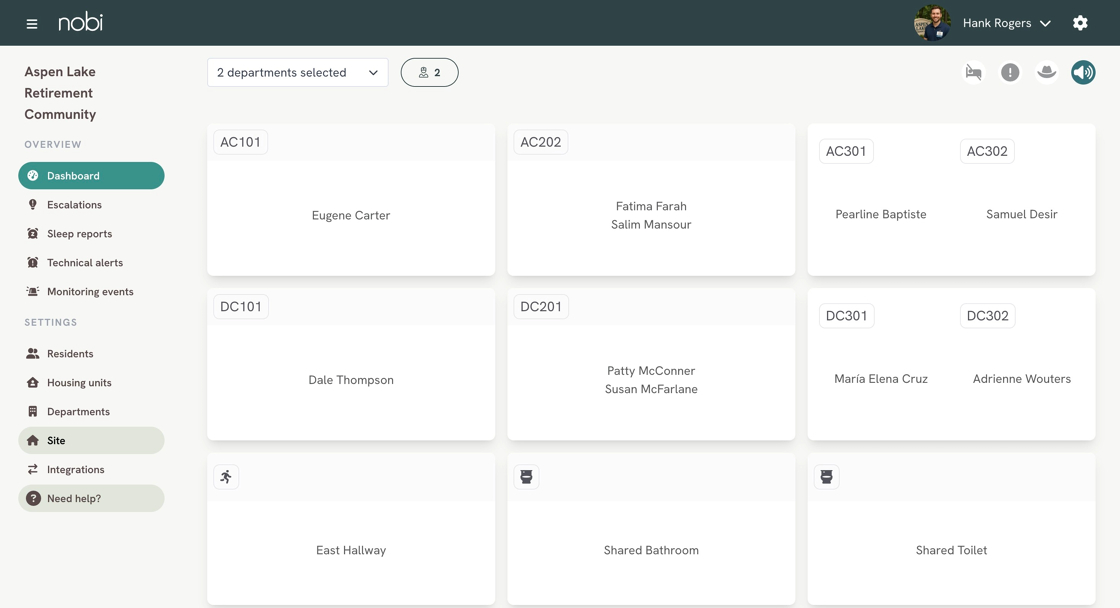The image size is (1120, 608).
Task: Open Integrations settings
Action: coord(91,469)
